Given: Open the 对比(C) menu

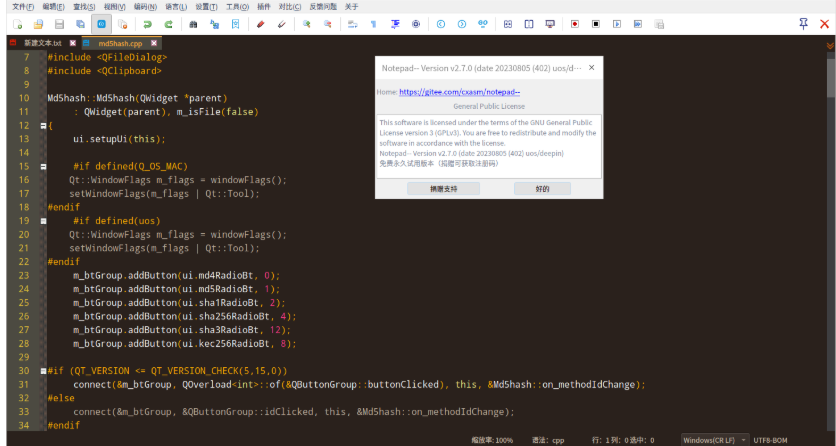Looking at the screenshot, I should (x=290, y=7).
